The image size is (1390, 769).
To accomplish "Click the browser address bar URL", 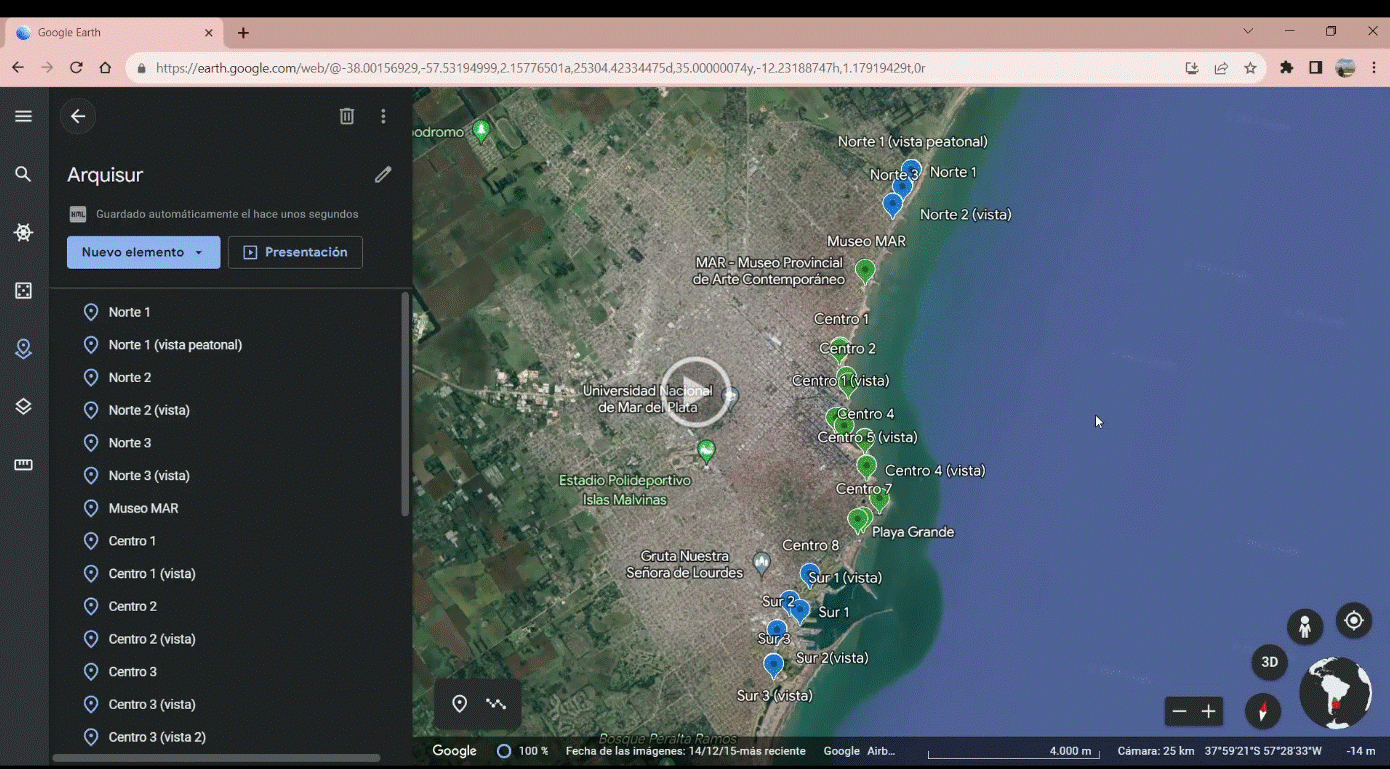I will pyautogui.click(x=540, y=68).
